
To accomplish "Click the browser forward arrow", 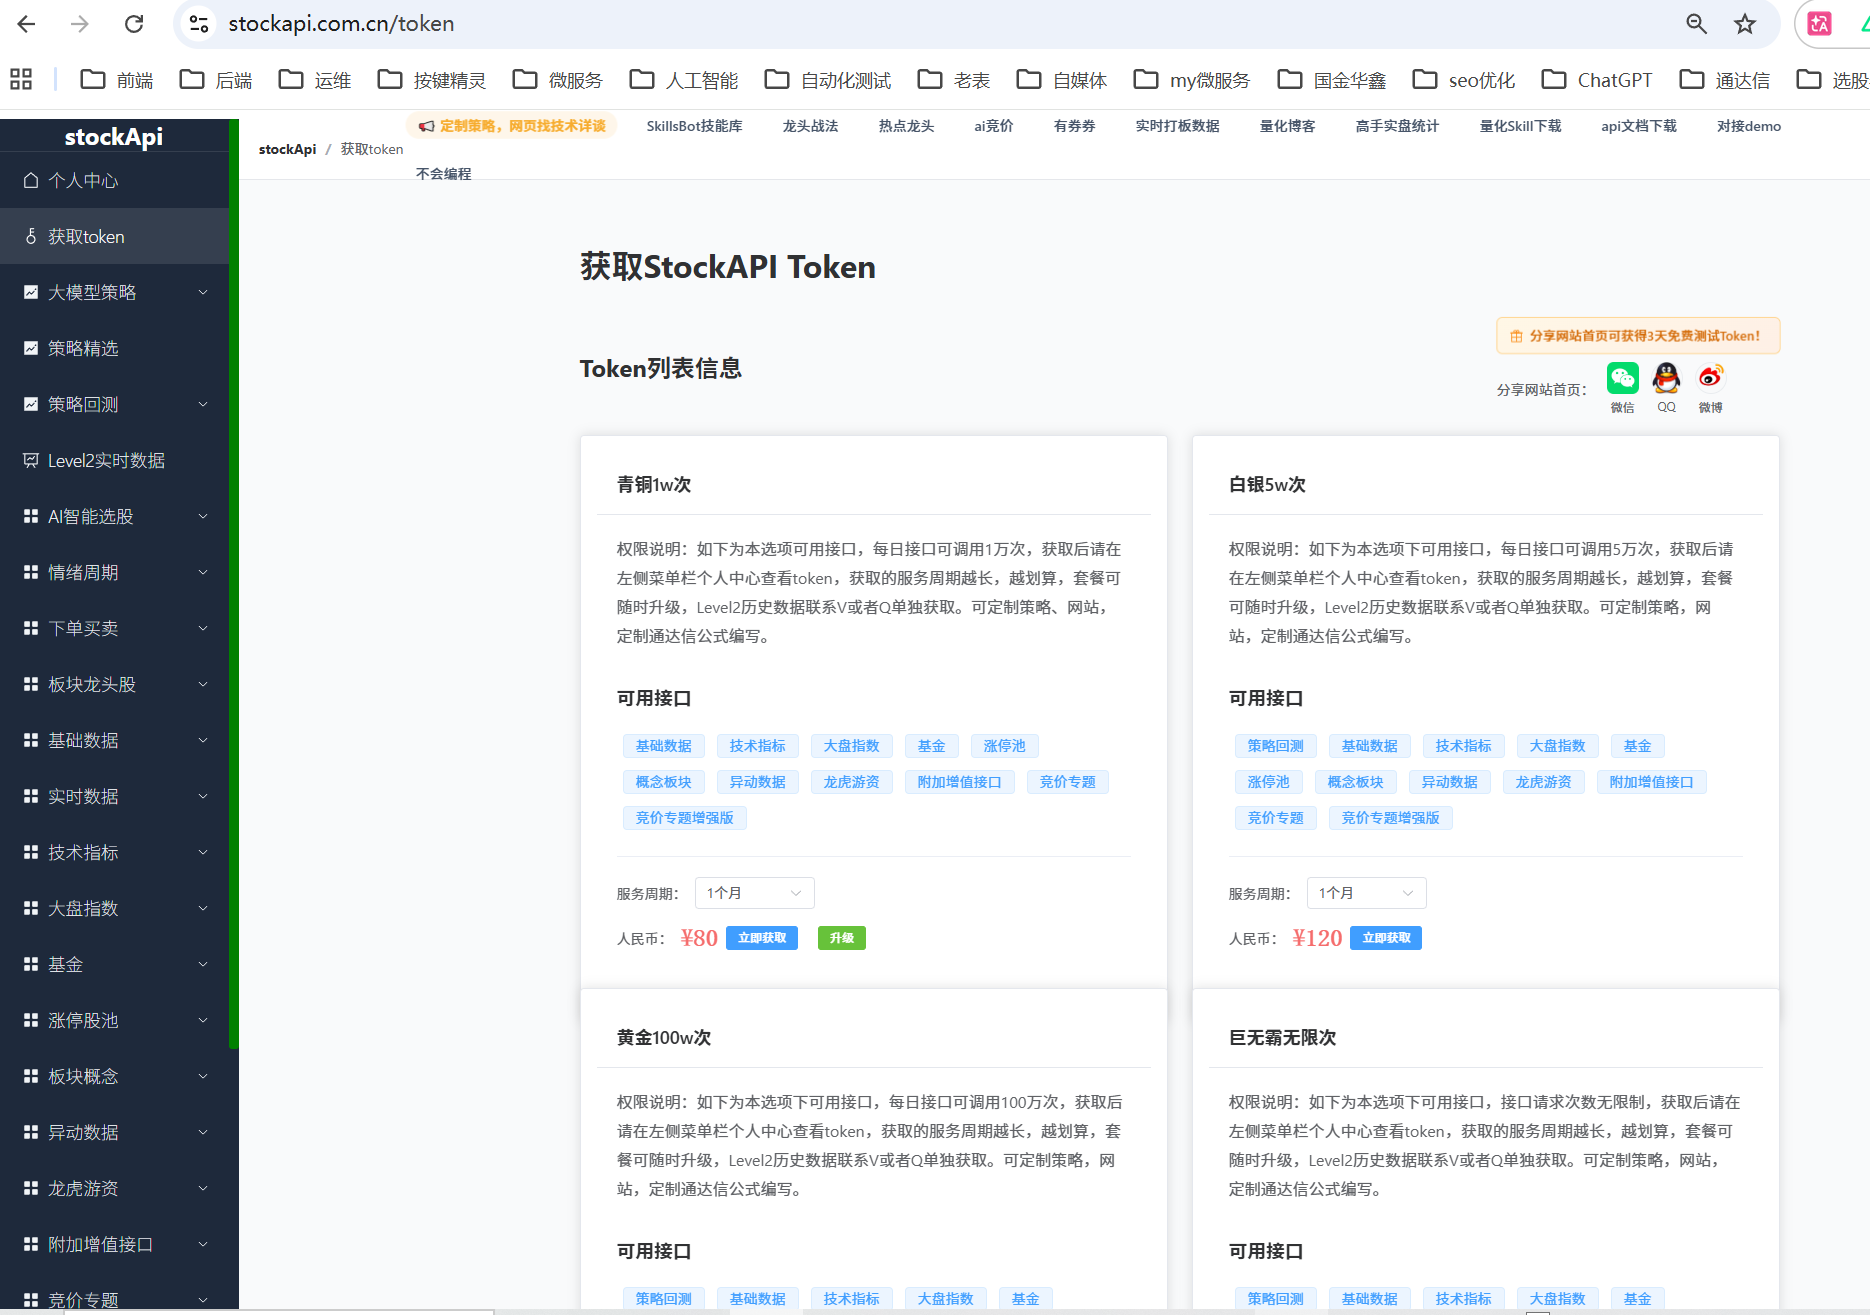I will tap(80, 24).
